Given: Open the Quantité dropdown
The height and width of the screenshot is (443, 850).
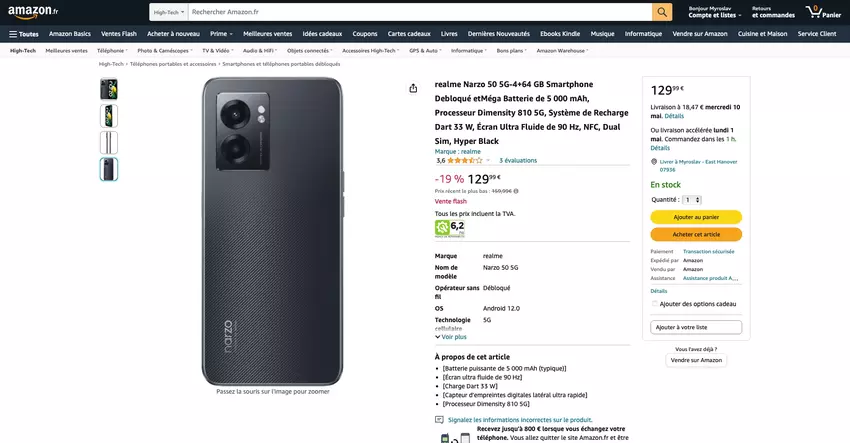Looking at the screenshot, I should click(691, 200).
